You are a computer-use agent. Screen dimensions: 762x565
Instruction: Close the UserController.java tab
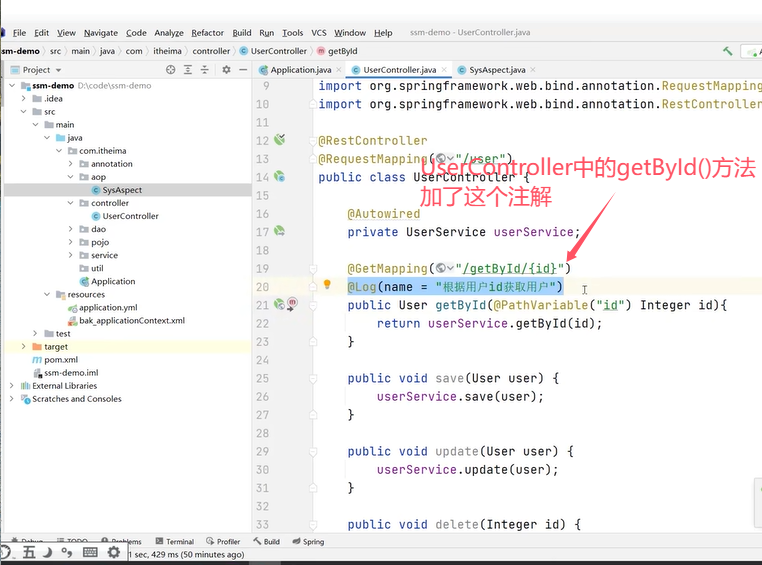point(444,70)
